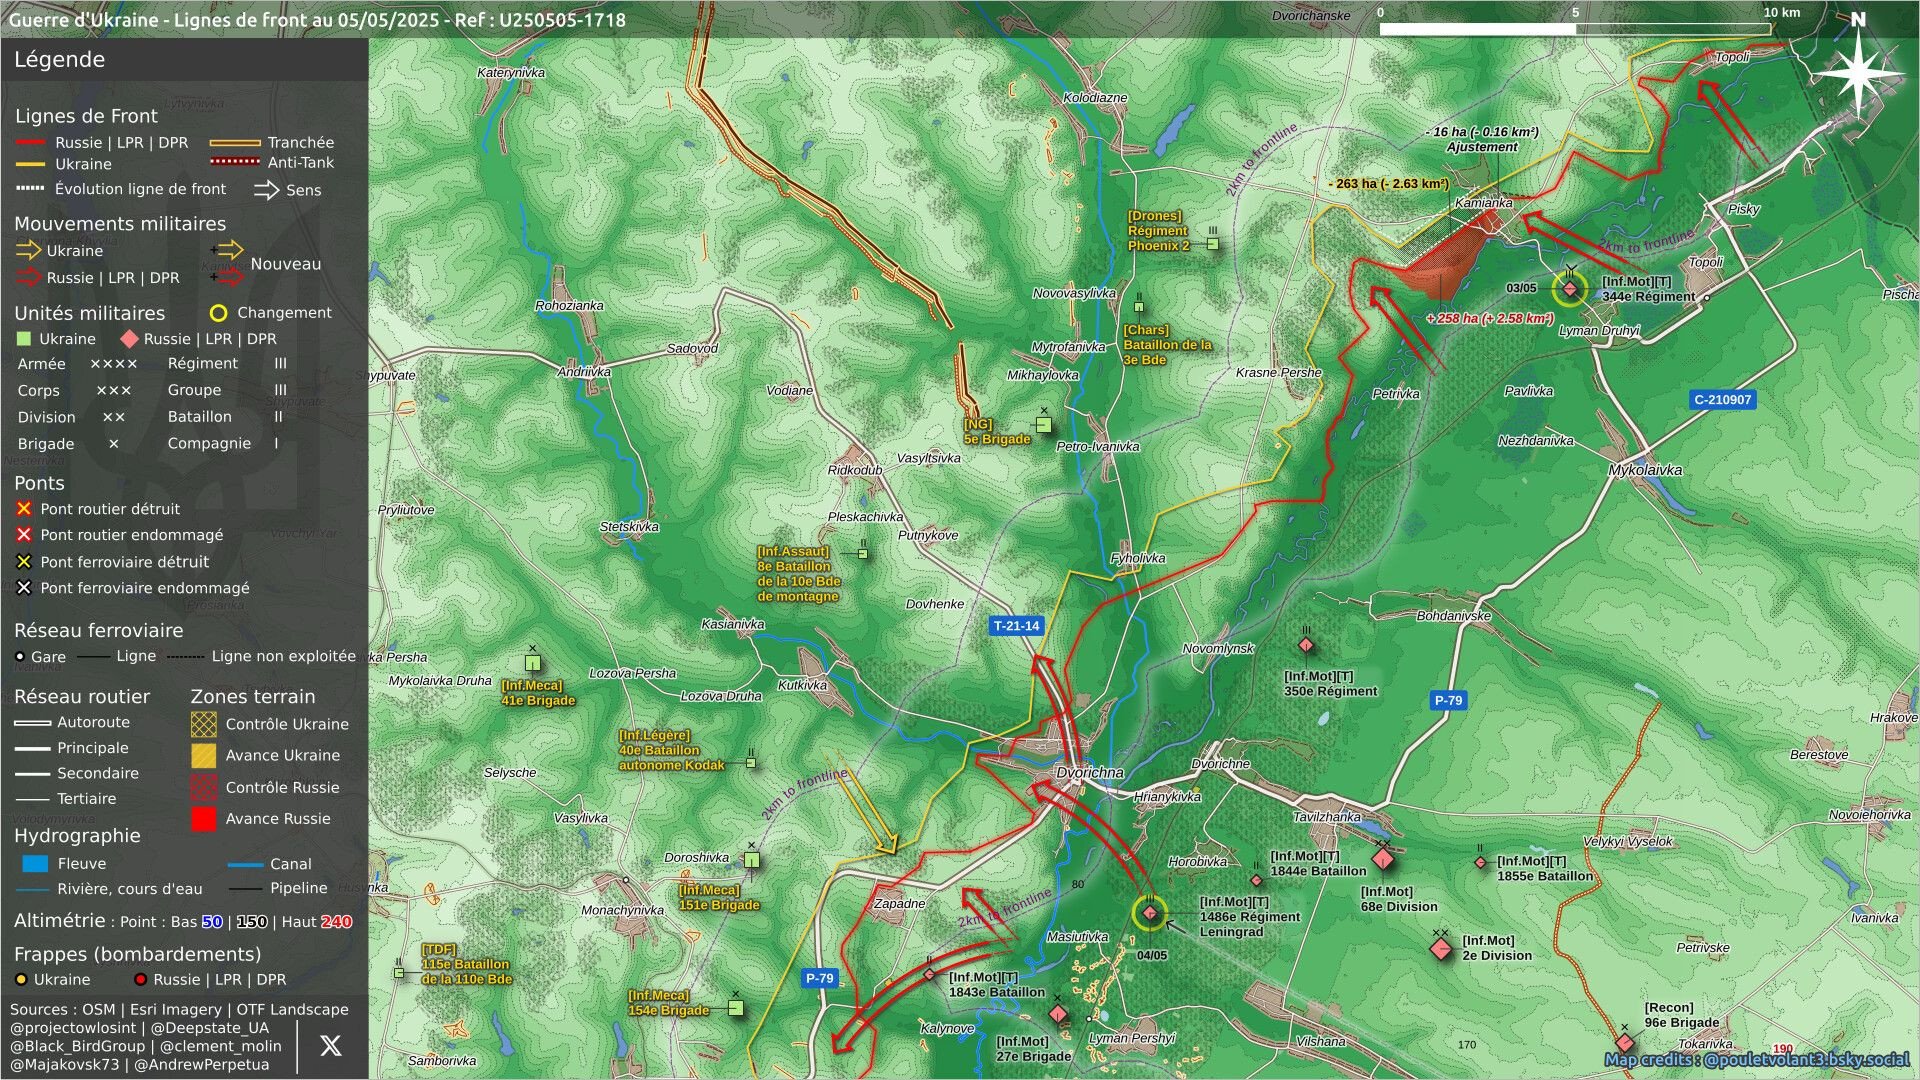Screen dimensions: 1920x1080
Task: Click the C-210907 road shield
Action: (x=1722, y=400)
